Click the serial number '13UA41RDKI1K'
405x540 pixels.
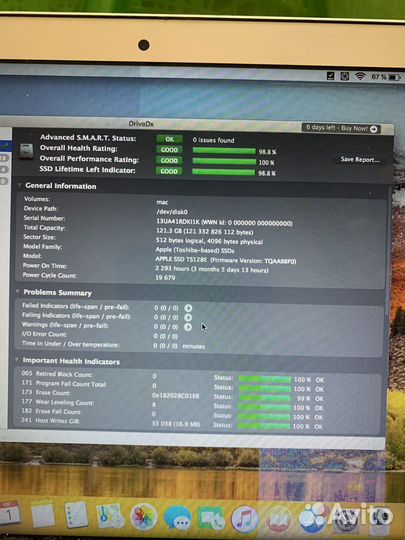tap(178, 222)
